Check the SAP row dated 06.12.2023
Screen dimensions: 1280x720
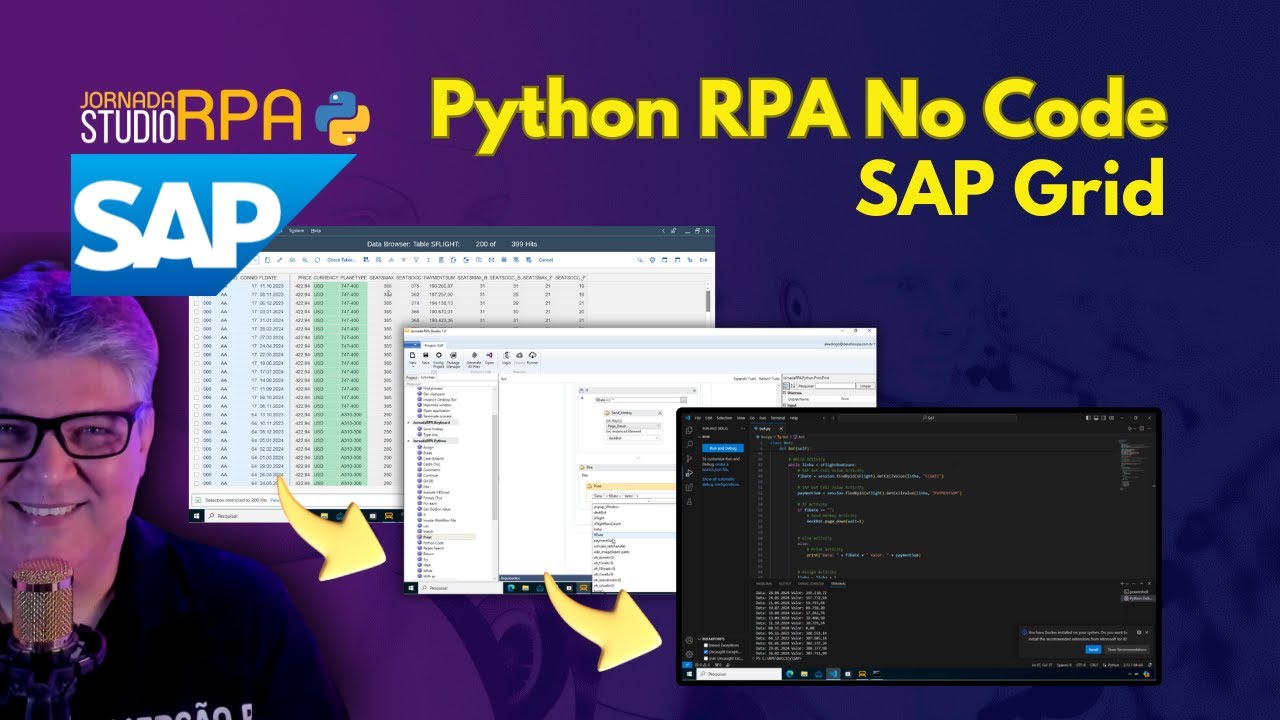(x=196, y=303)
